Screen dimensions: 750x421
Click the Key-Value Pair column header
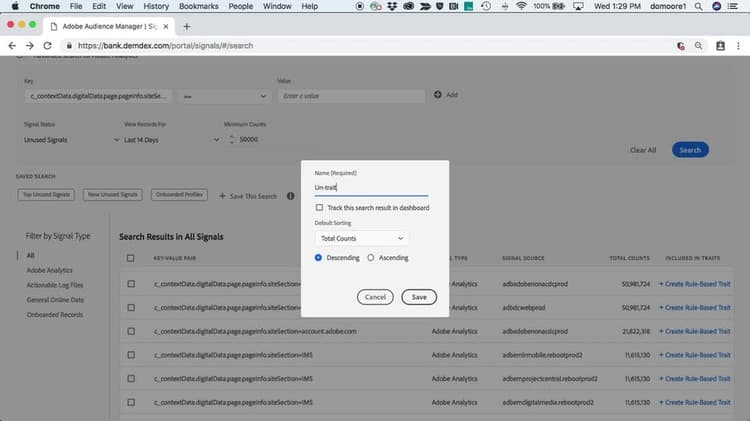click(175, 258)
